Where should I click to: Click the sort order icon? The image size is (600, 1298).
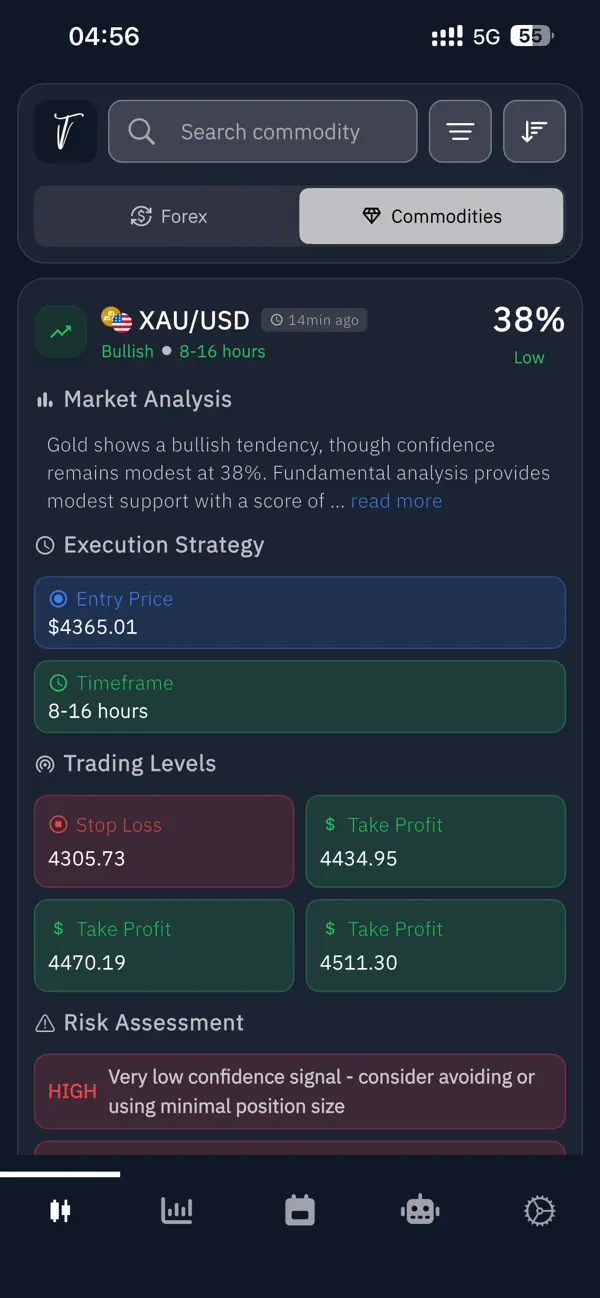pos(534,131)
